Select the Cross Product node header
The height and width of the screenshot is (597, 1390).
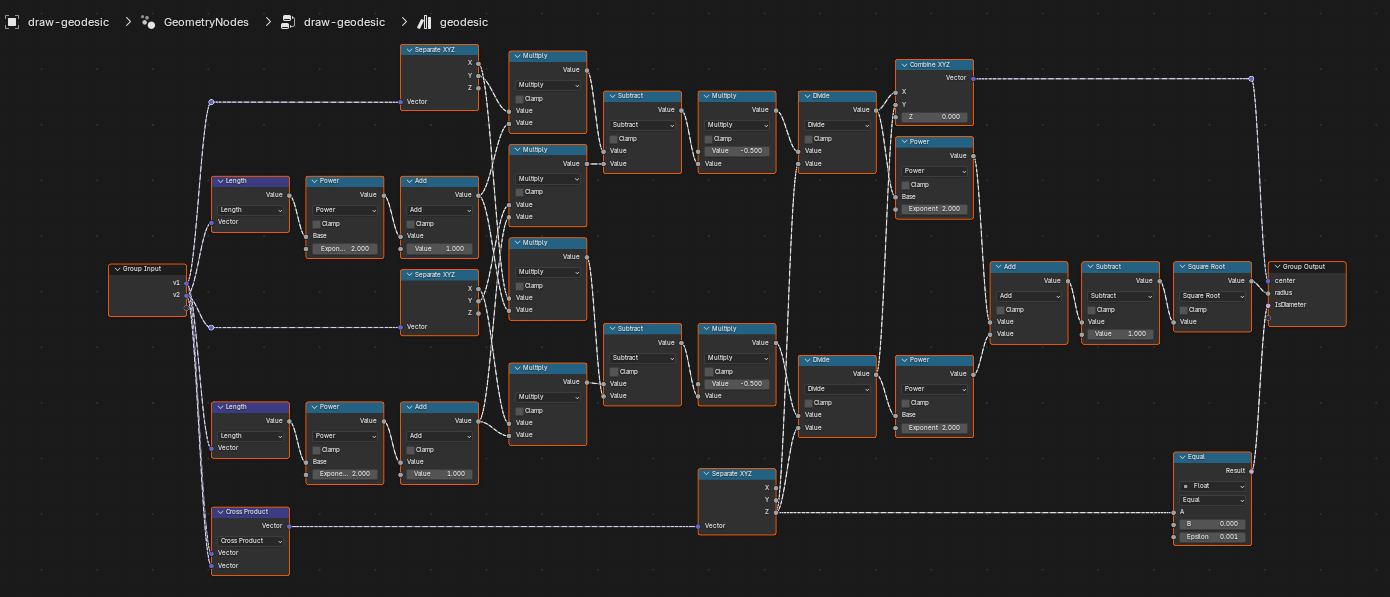[251, 511]
